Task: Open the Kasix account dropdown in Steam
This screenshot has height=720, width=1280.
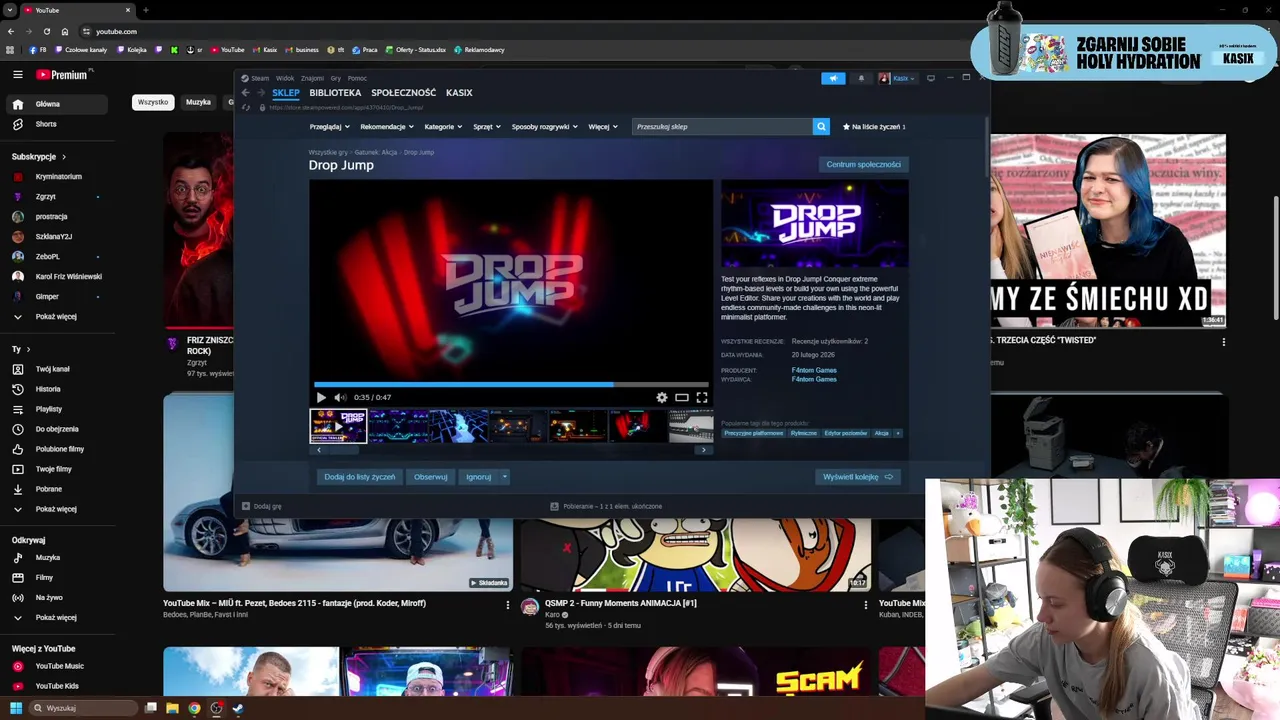Action: [x=897, y=78]
